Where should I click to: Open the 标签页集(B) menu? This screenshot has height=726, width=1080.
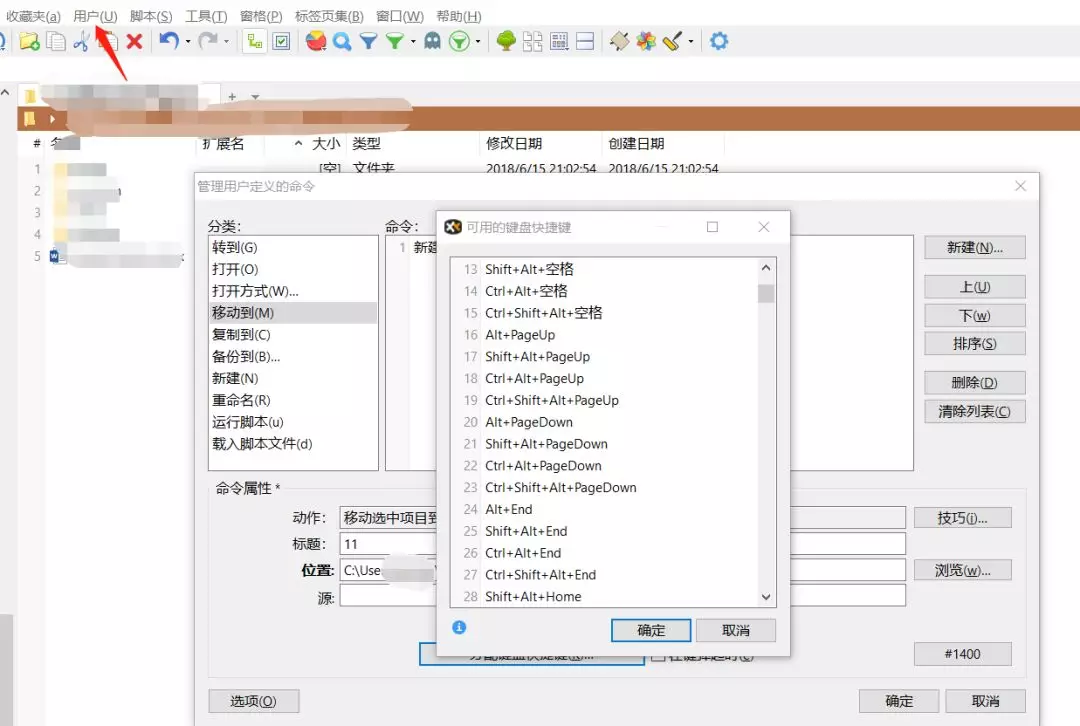point(329,16)
